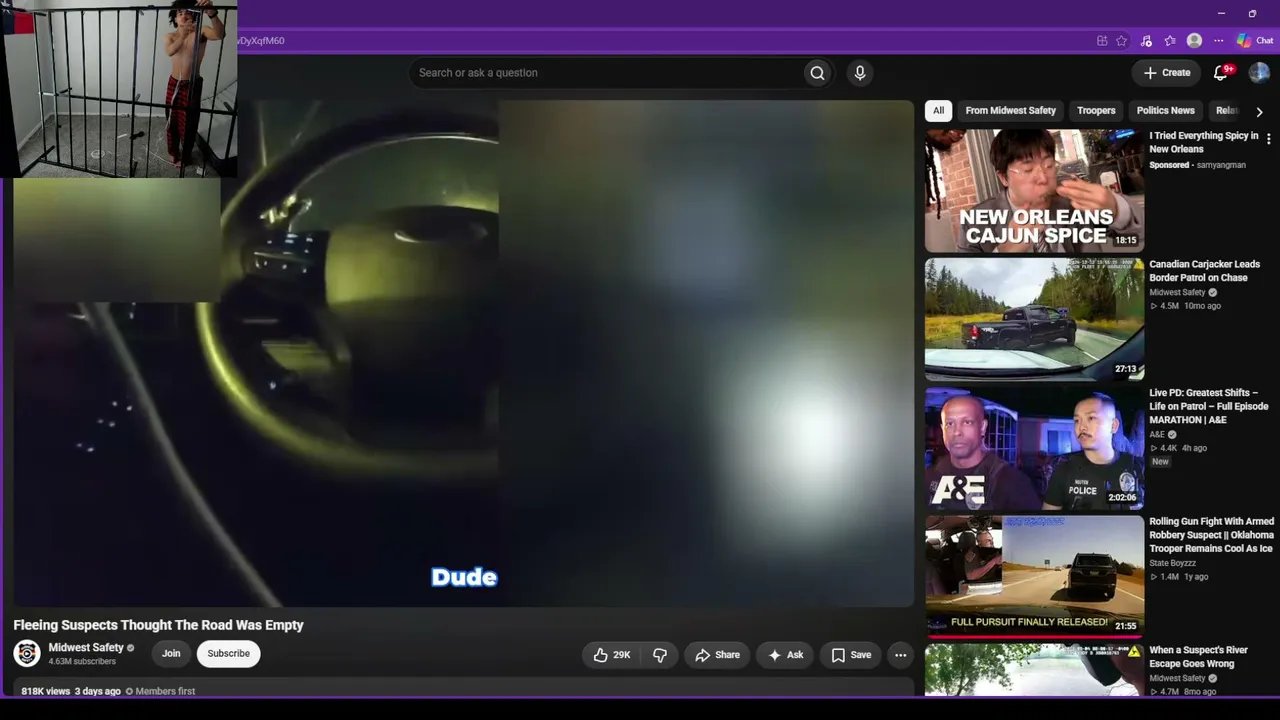The height and width of the screenshot is (720, 1280).
Task: Open the Rolling Gun Fight video thumbnail
Action: click(x=1034, y=577)
